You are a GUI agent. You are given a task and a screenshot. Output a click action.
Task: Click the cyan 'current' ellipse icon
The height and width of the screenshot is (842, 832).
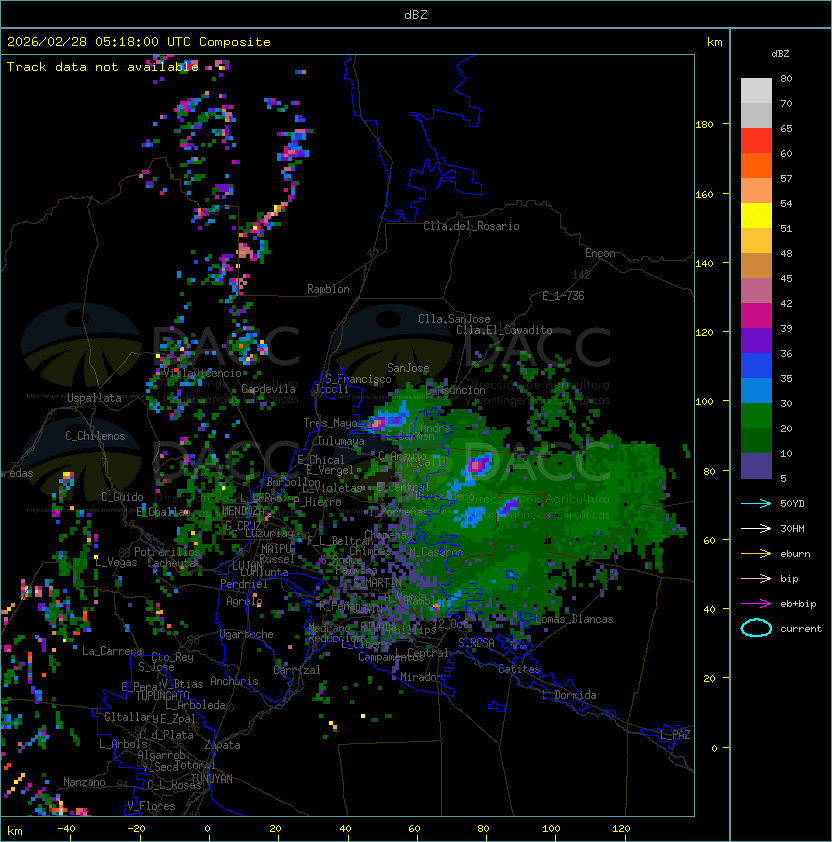[x=756, y=628]
